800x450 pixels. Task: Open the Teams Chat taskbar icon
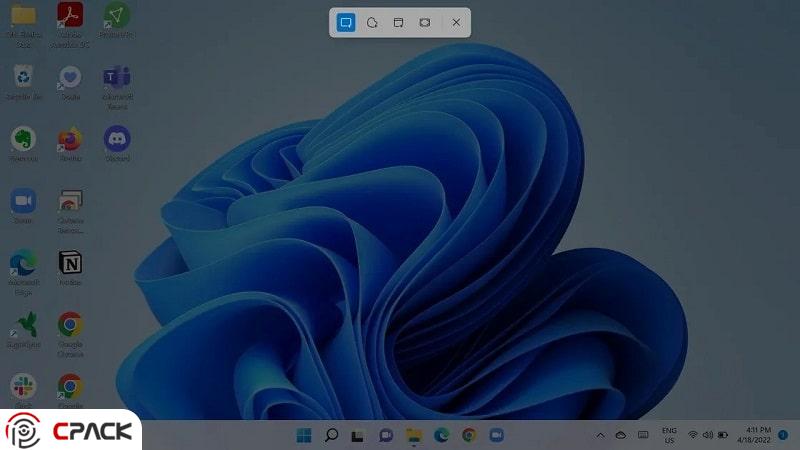[386, 435]
